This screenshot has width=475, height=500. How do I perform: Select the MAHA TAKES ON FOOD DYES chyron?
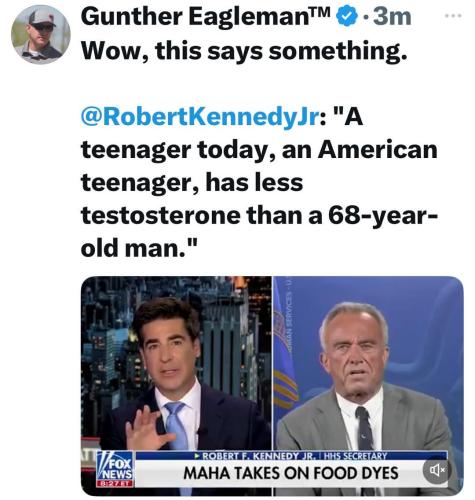pyautogui.click(x=290, y=473)
